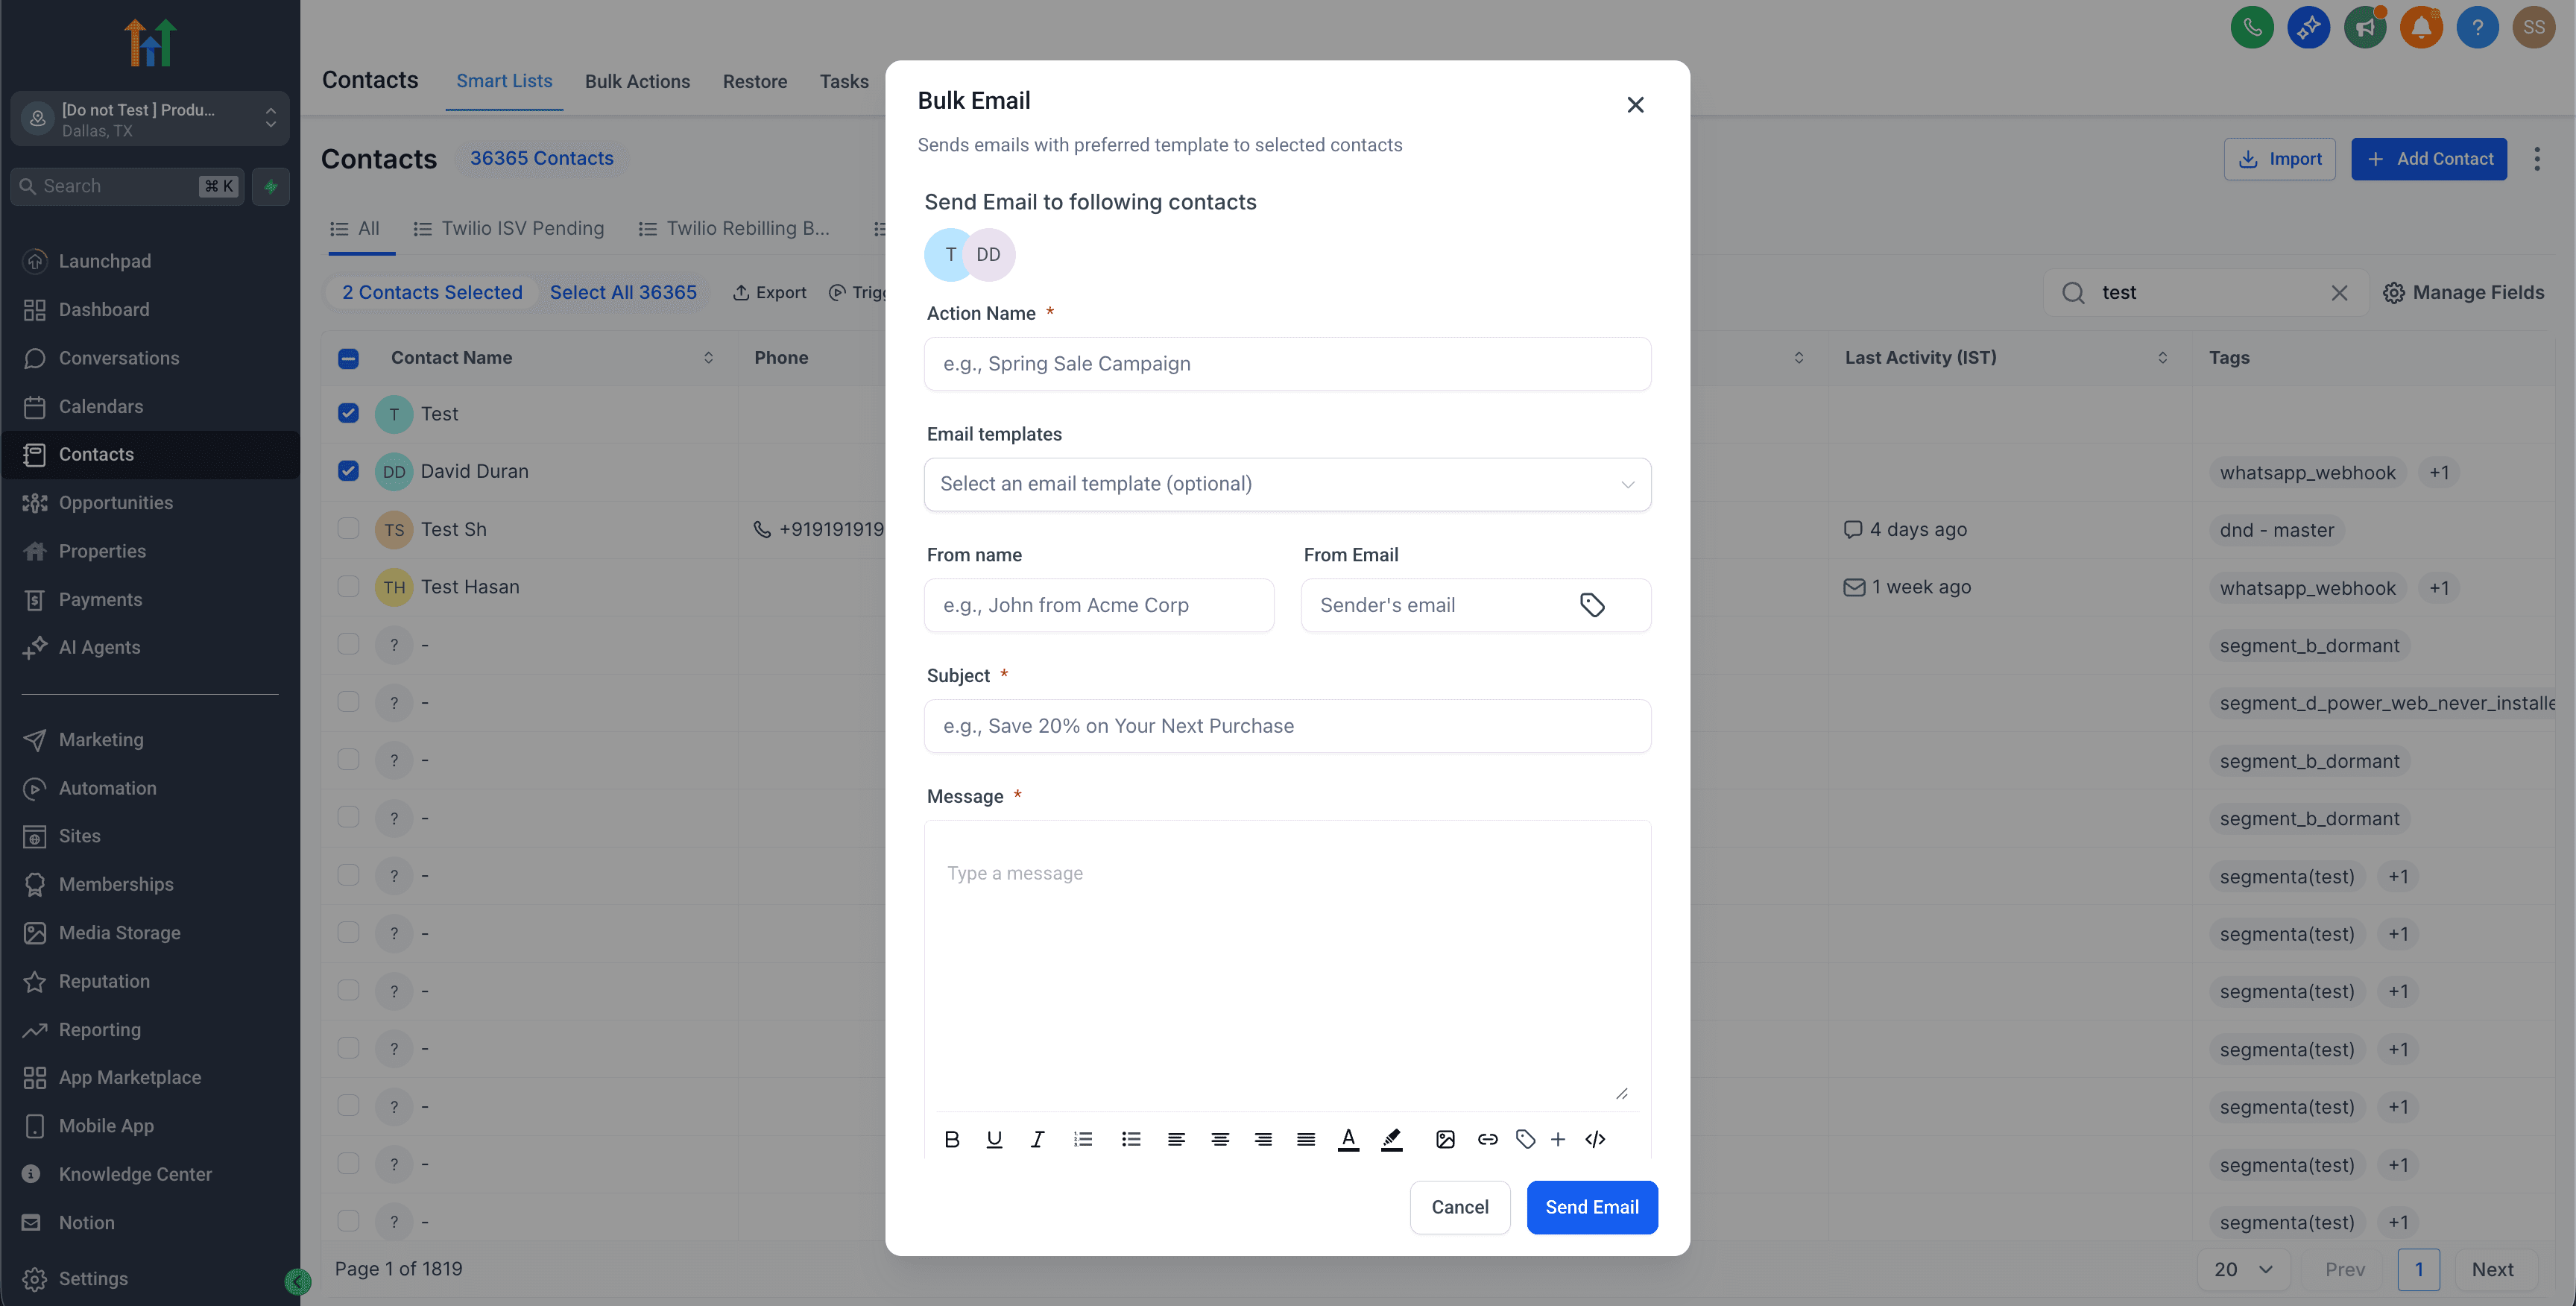This screenshot has height=1306, width=2576.
Task: Click the select-all checkbox in the table header
Action: [x=348, y=357]
